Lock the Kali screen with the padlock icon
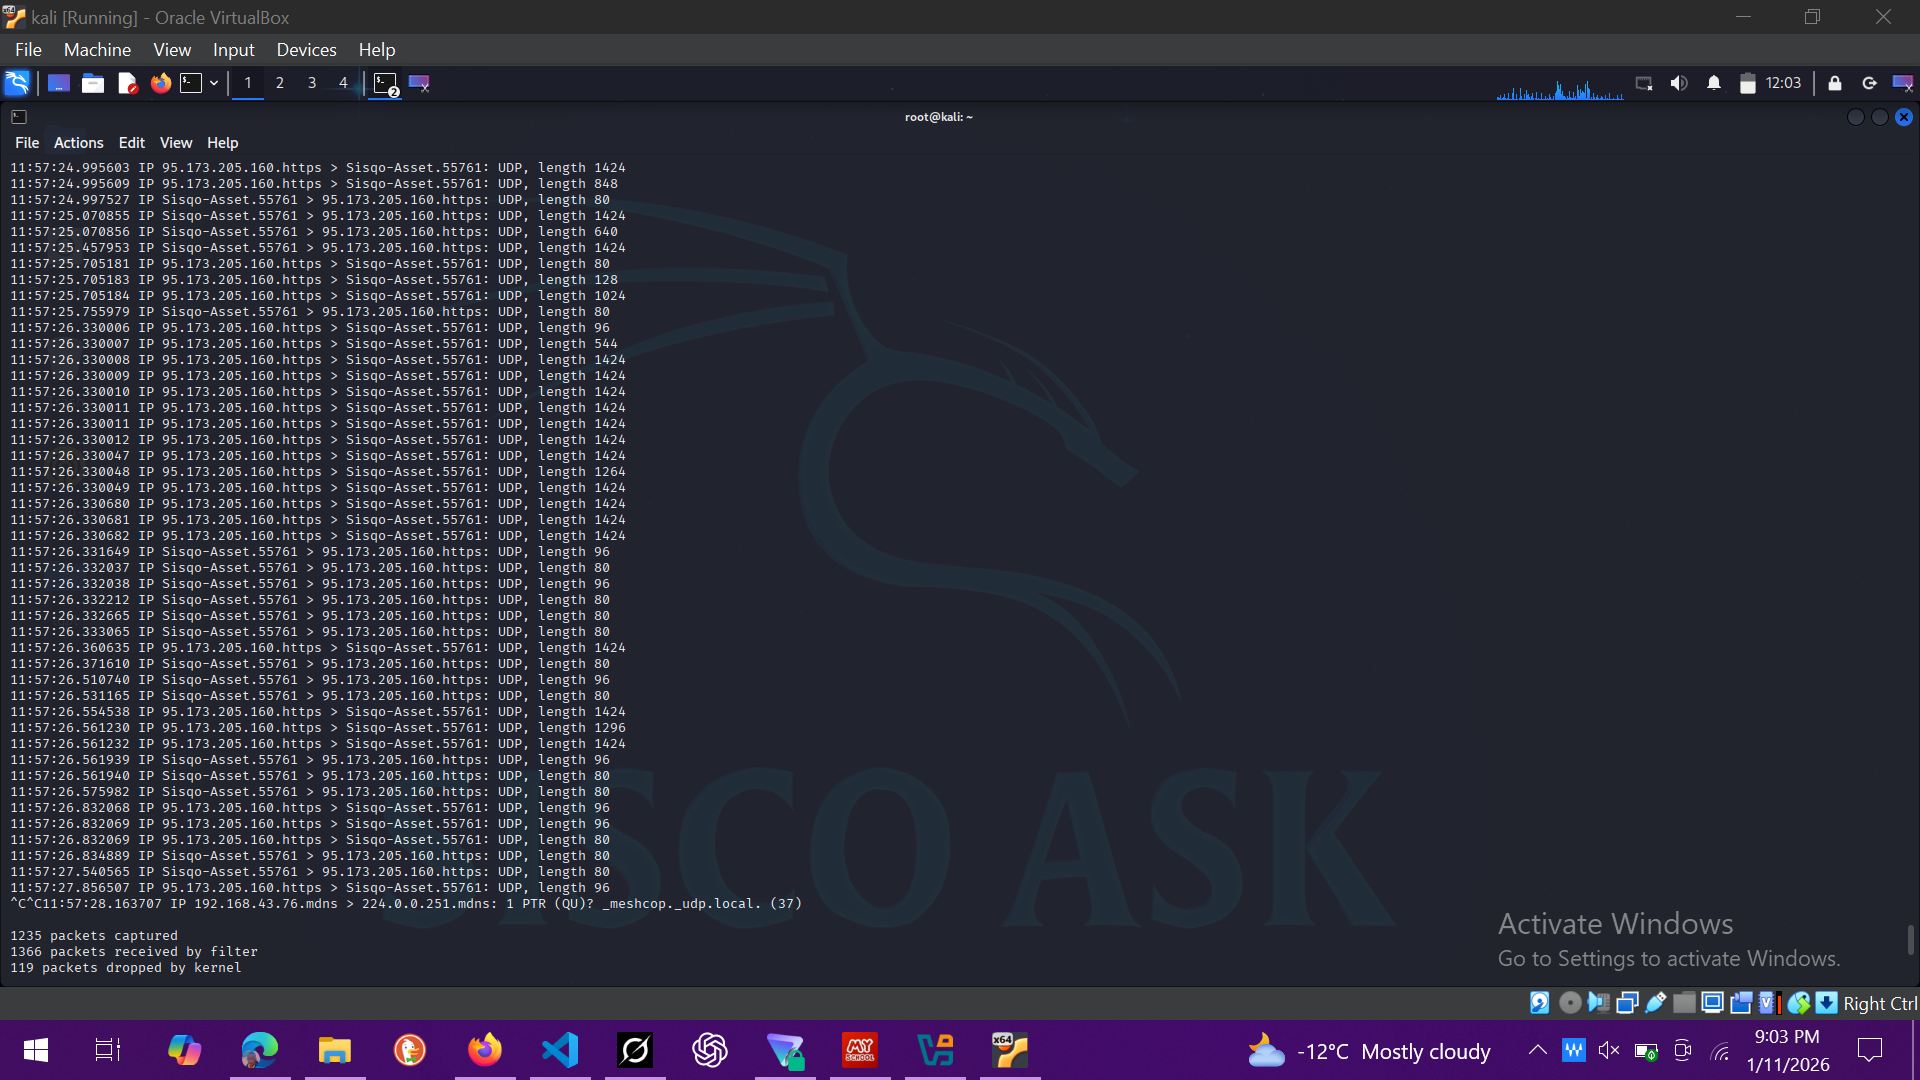Image resolution: width=1920 pixels, height=1080 pixels. pyautogui.click(x=1835, y=83)
